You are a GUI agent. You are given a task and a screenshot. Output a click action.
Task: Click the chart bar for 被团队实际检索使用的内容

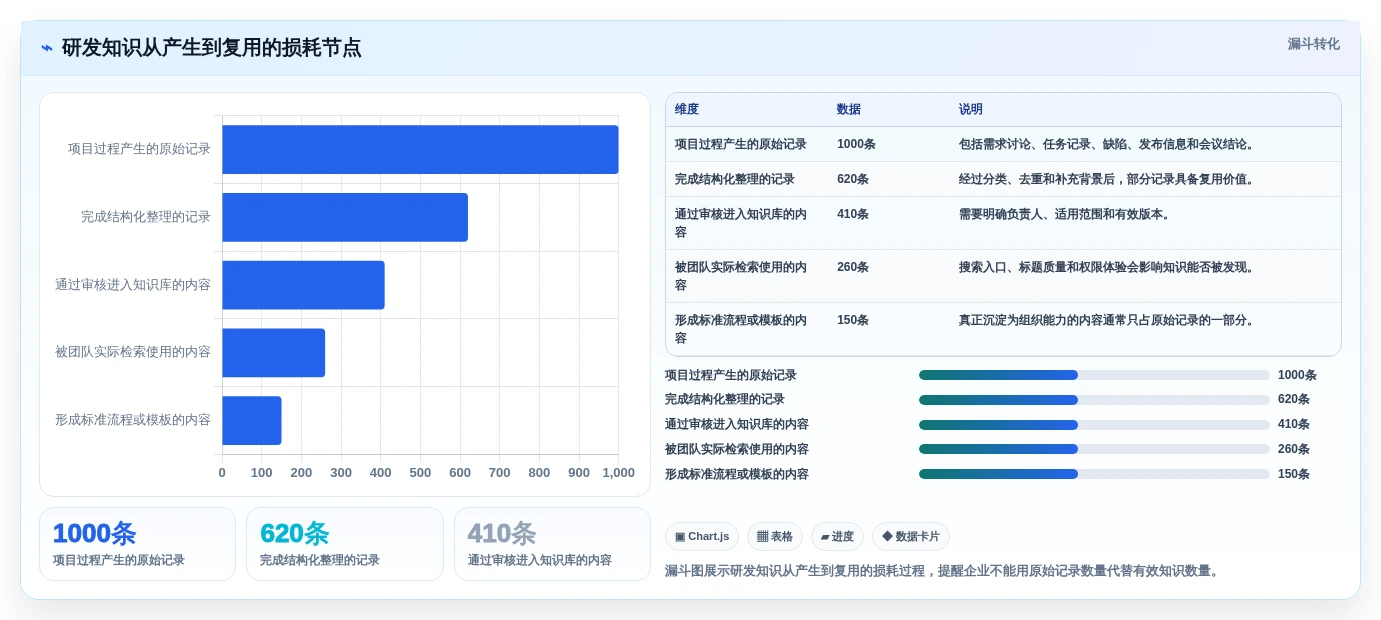(x=273, y=353)
